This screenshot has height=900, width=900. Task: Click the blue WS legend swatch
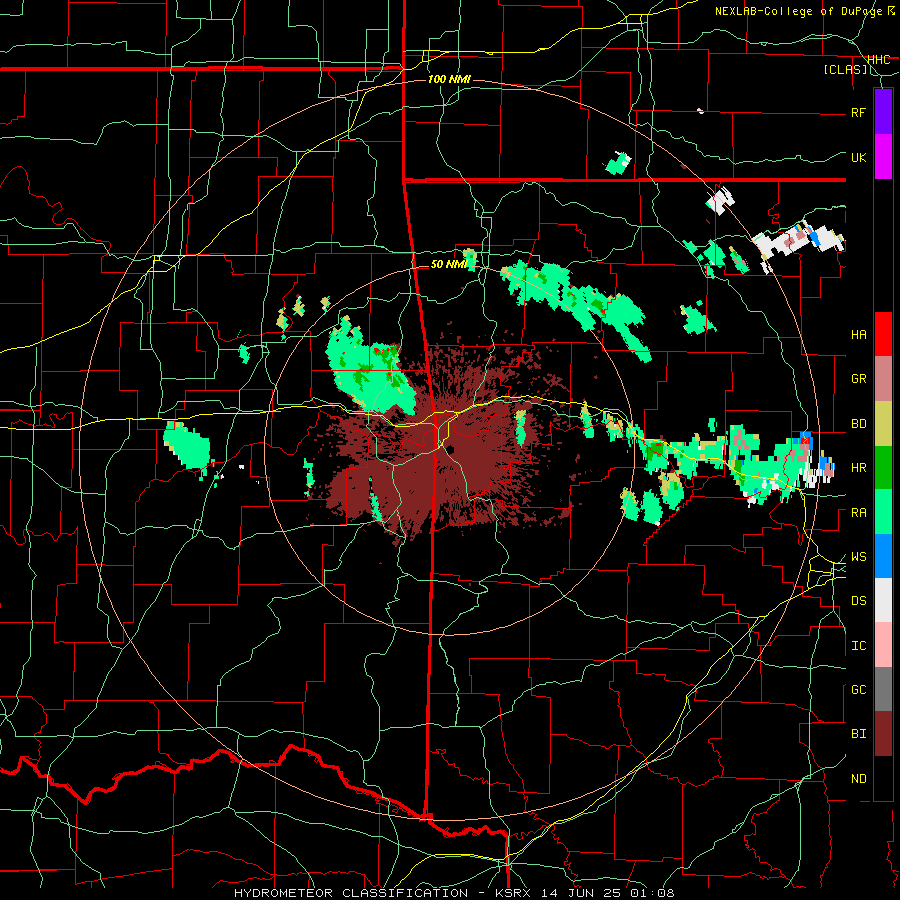[x=883, y=556]
